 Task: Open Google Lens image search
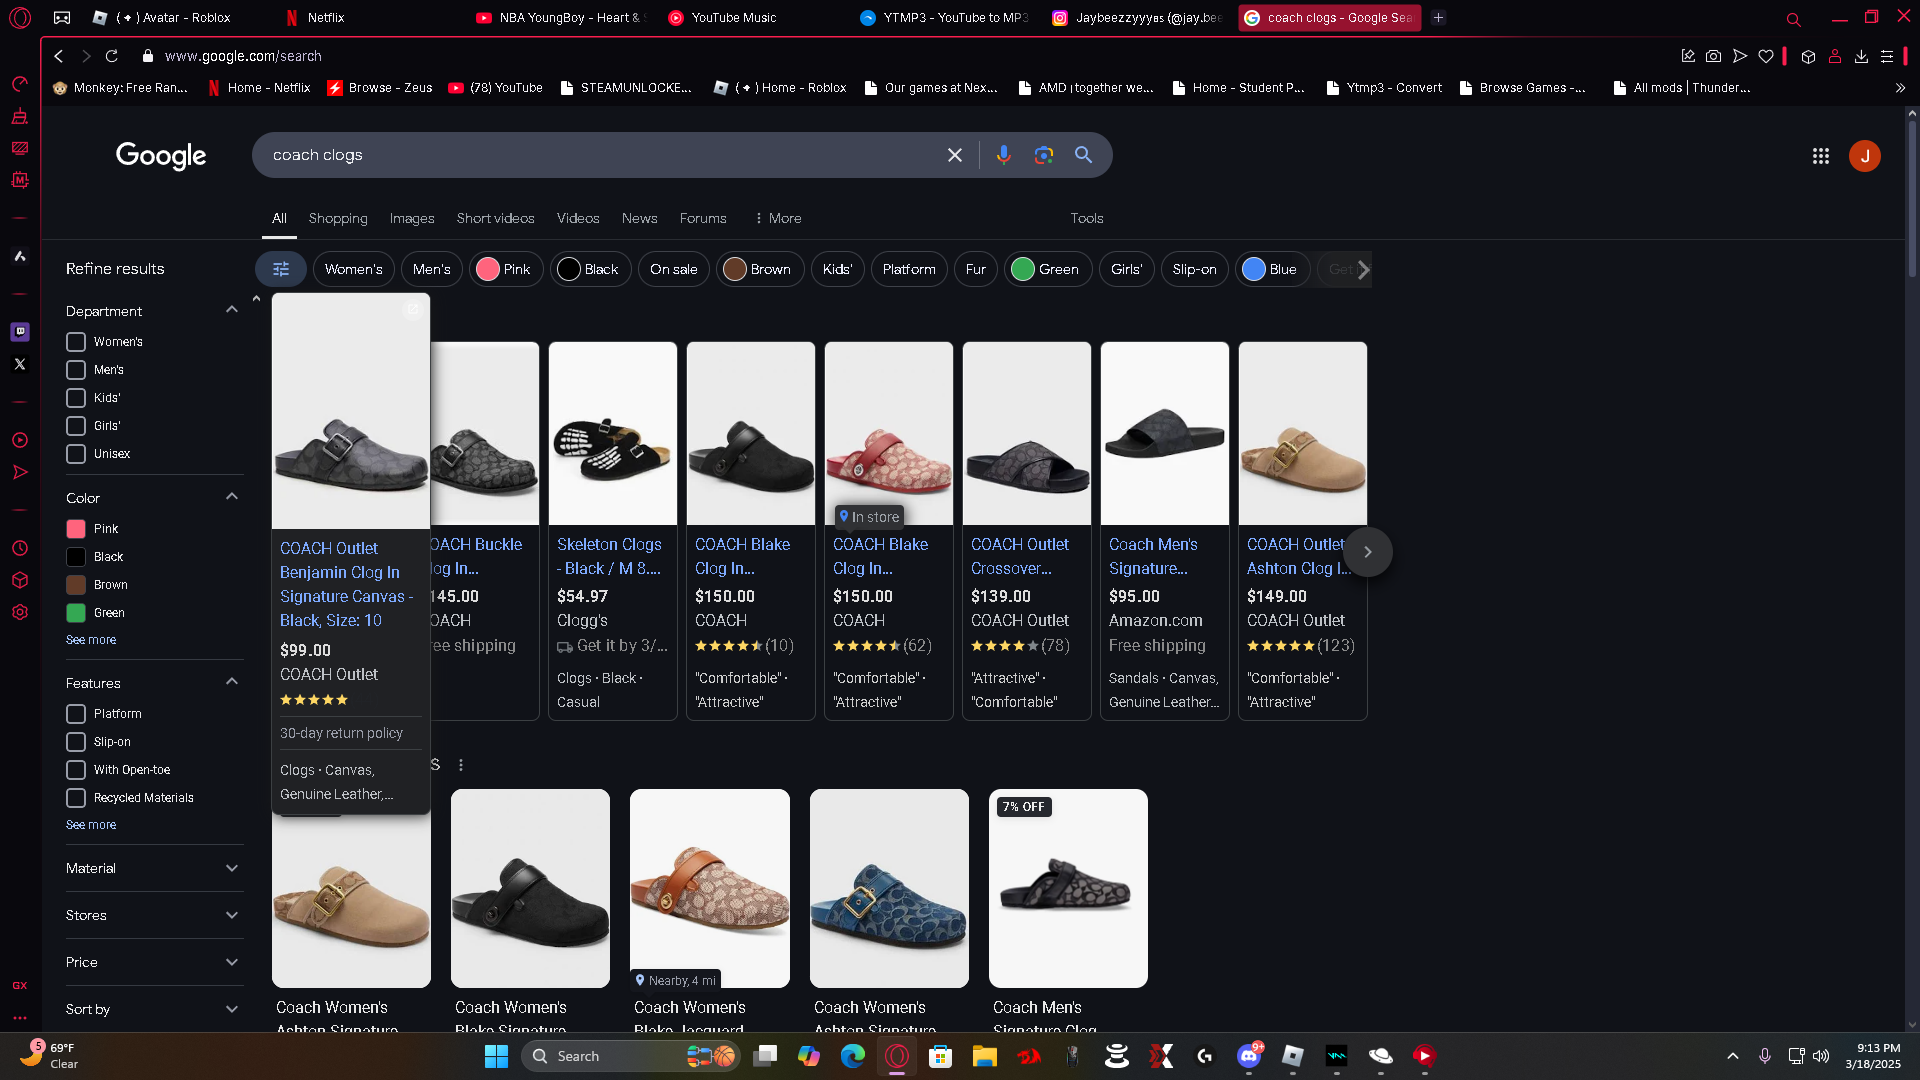[1044, 155]
